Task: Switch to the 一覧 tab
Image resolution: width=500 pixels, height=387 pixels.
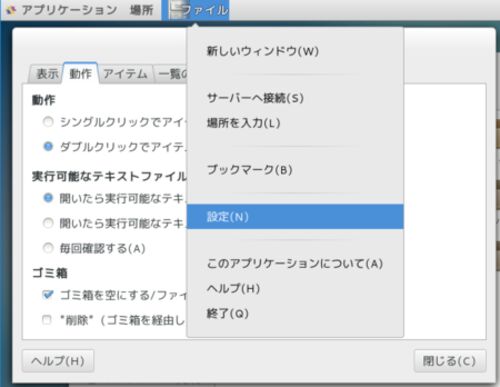Action: tap(172, 74)
